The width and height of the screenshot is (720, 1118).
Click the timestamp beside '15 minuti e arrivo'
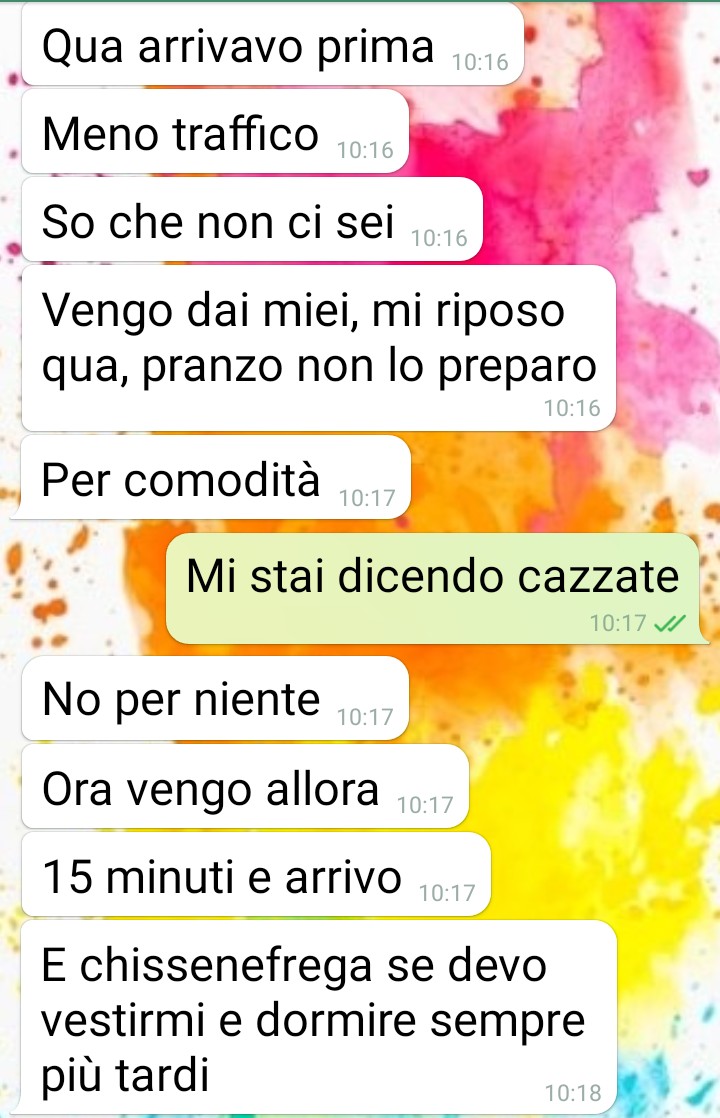[447, 893]
